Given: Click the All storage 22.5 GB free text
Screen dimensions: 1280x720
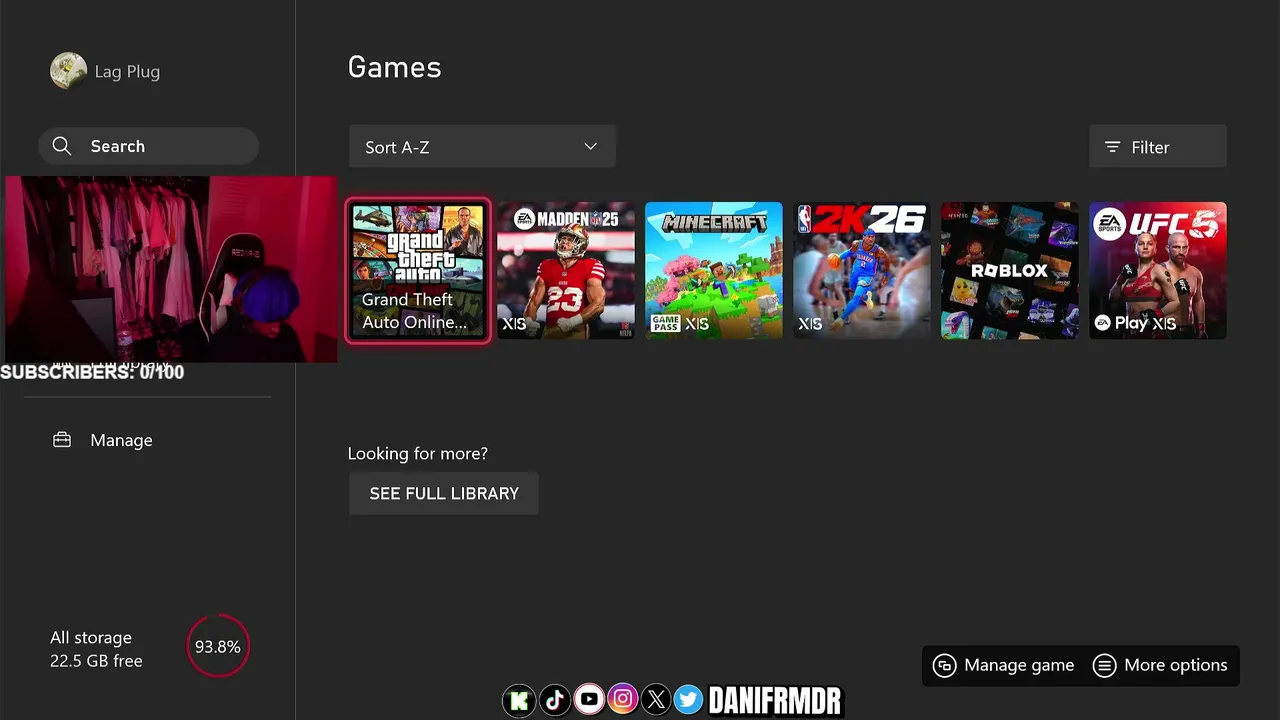Looking at the screenshot, I should click(x=96, y=649).
